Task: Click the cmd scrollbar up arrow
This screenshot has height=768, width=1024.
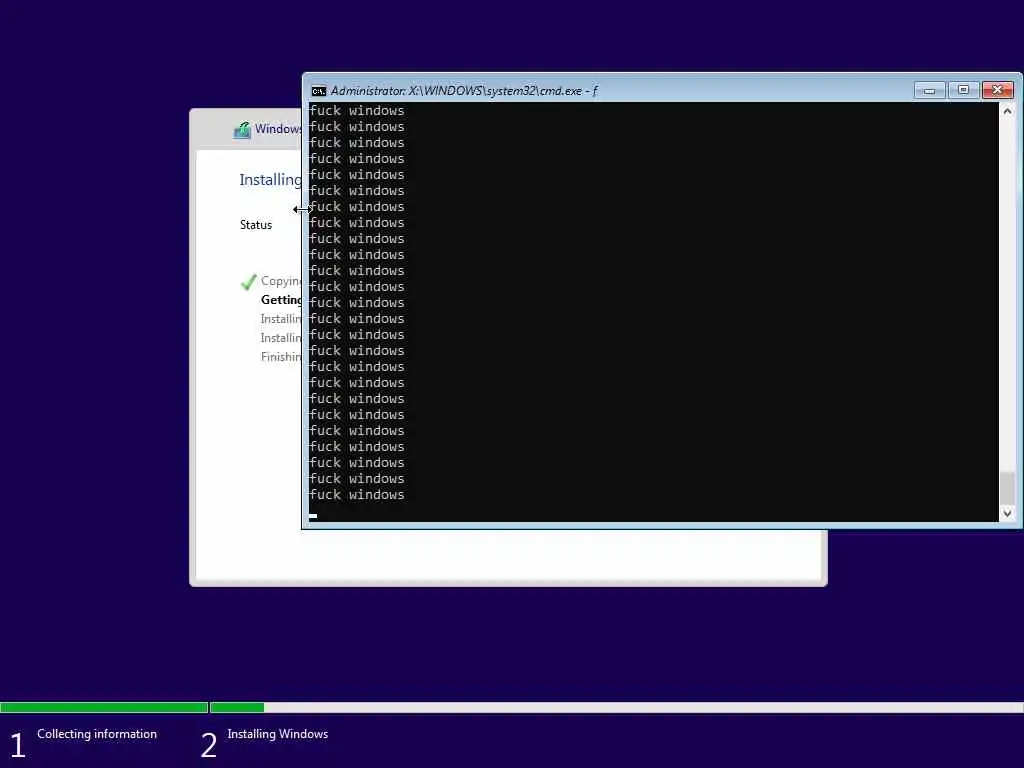Action: (x=1007, y=112)
